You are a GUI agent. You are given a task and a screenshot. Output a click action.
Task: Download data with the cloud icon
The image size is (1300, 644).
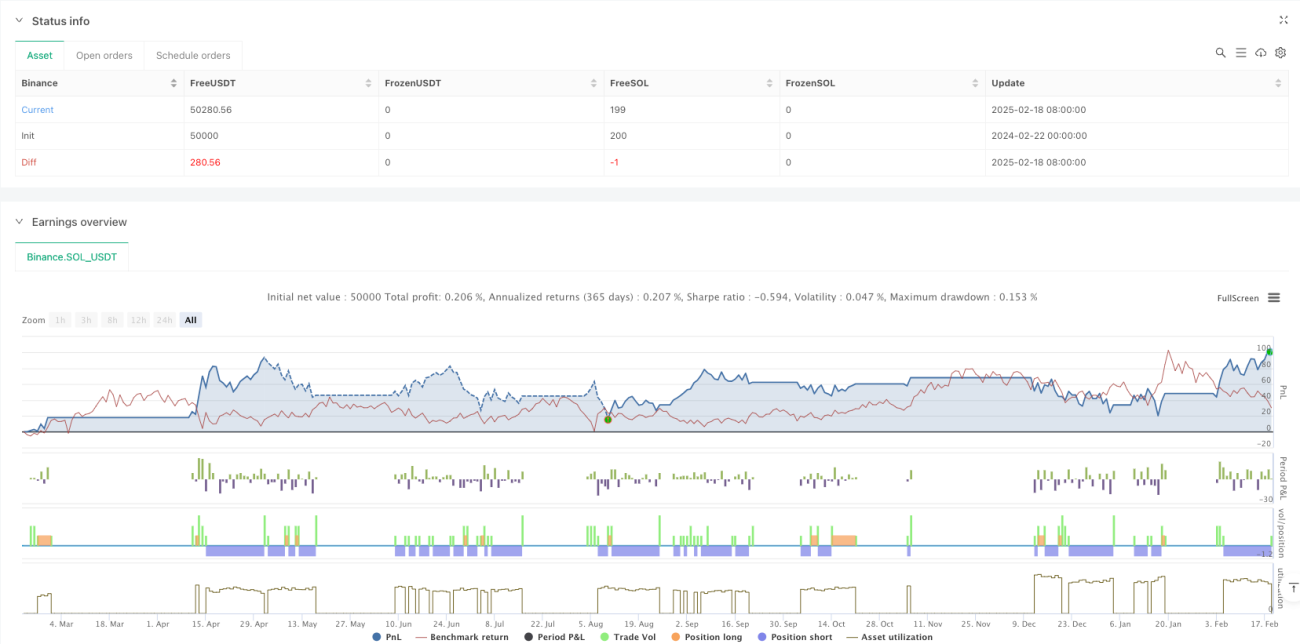(1261, 53)
